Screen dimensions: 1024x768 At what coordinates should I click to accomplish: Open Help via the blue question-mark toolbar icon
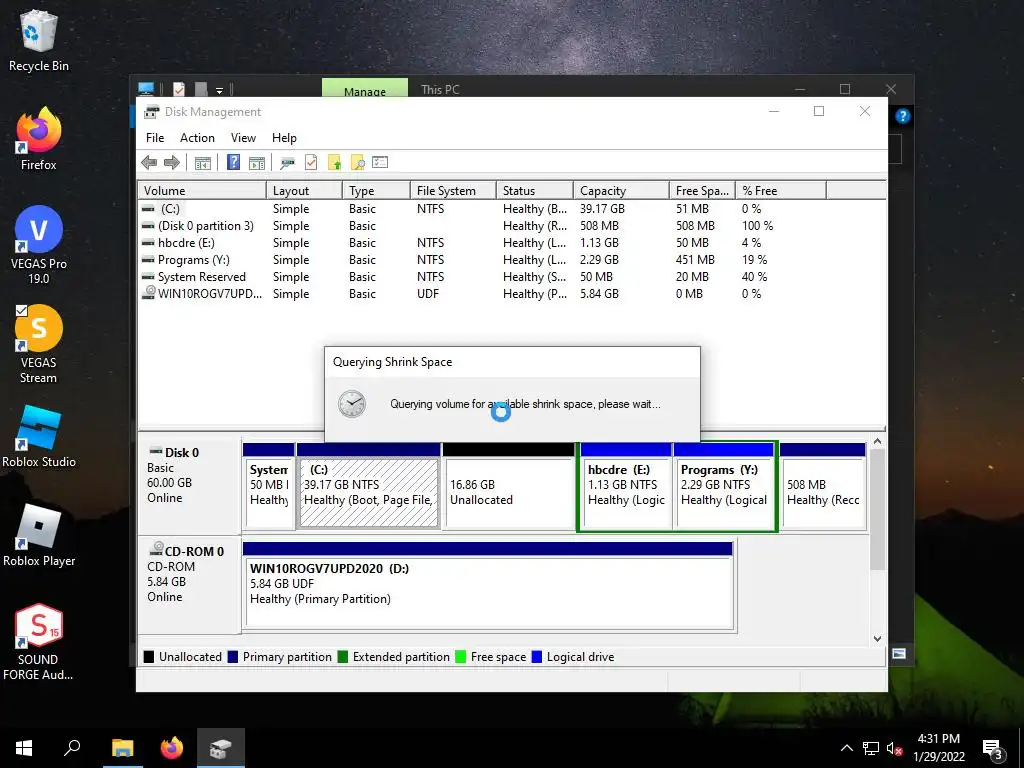pyautogui.click(x=233, y=162)
